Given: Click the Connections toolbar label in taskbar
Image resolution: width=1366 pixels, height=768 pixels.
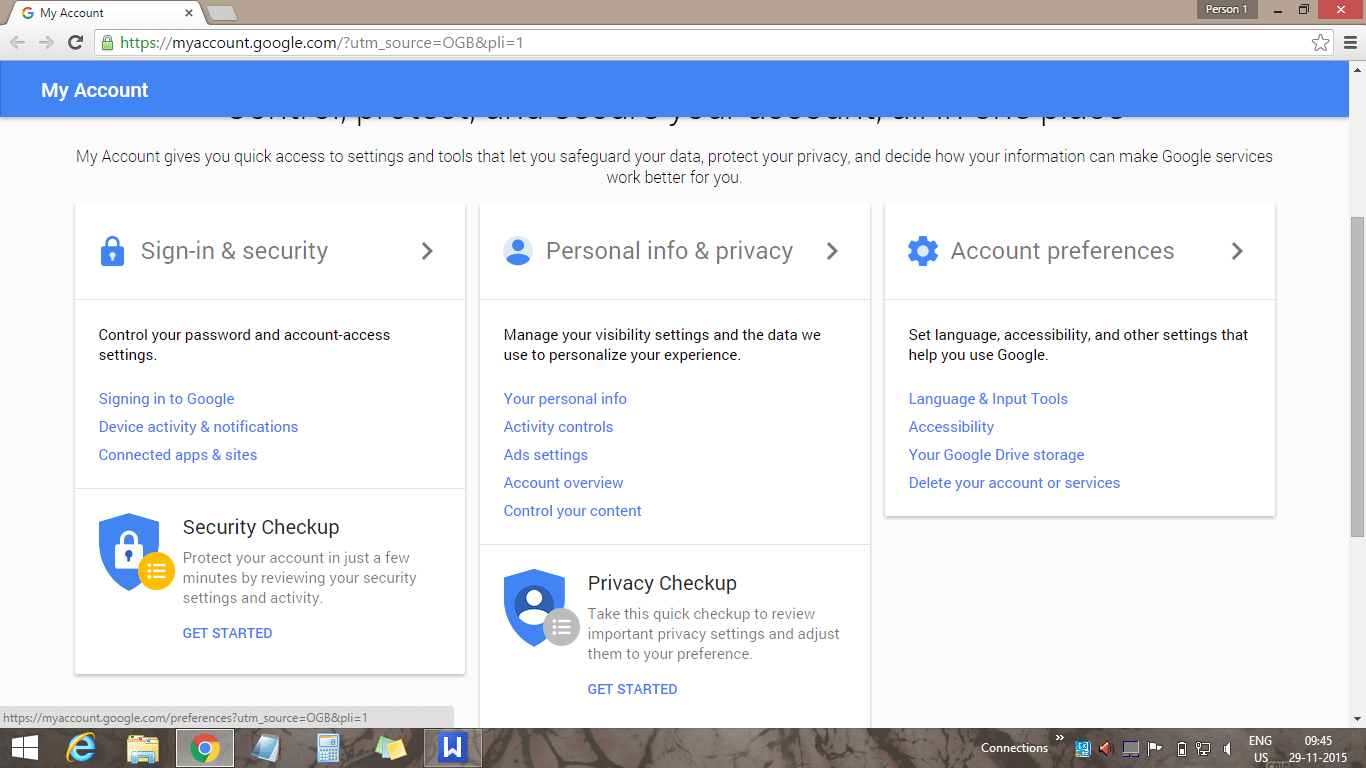Looking at the screenshot, I should tap(1014, 748).
